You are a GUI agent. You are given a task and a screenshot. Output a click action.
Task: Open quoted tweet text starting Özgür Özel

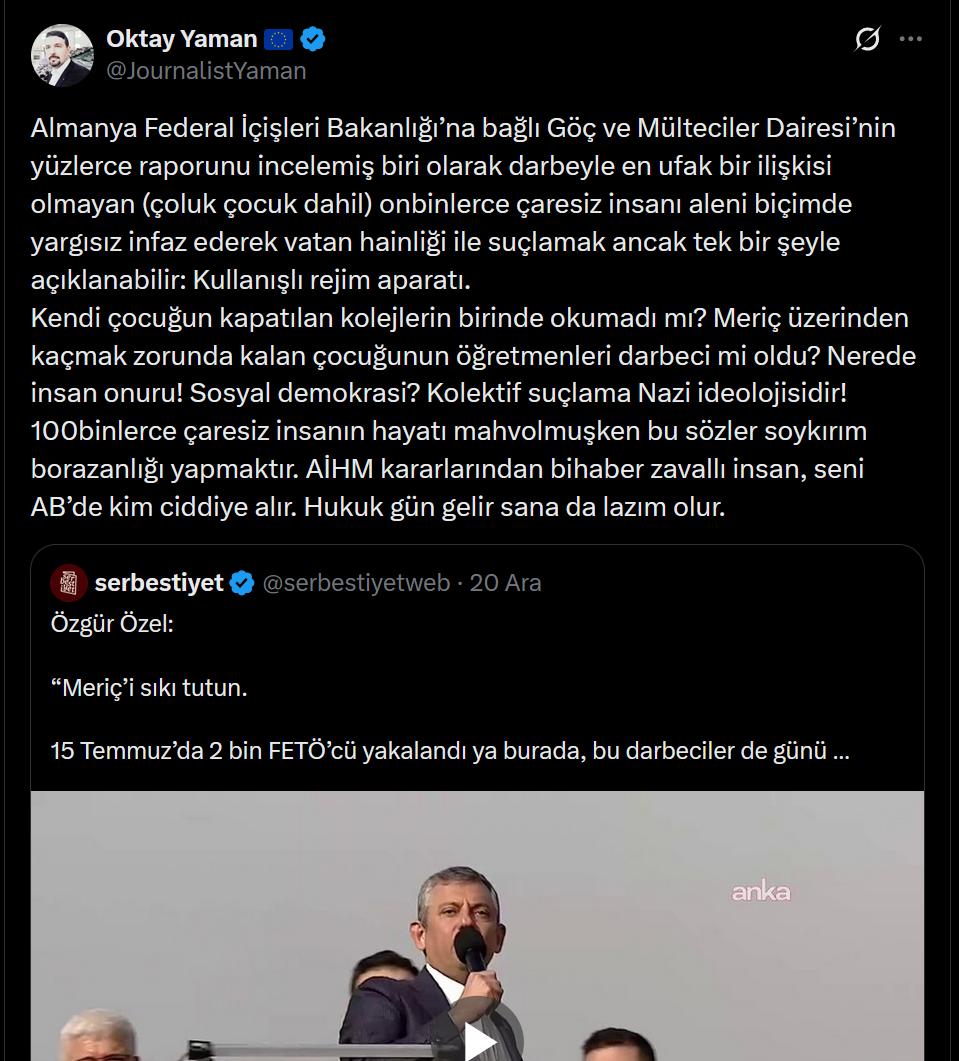click(x=112, y=623)
